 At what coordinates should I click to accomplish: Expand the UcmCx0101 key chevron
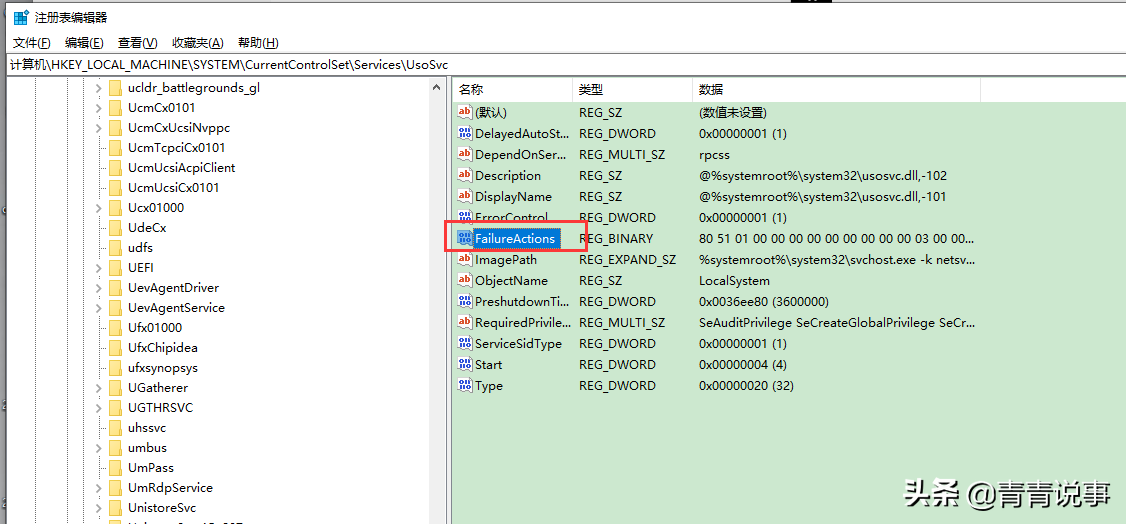[98, 108]
